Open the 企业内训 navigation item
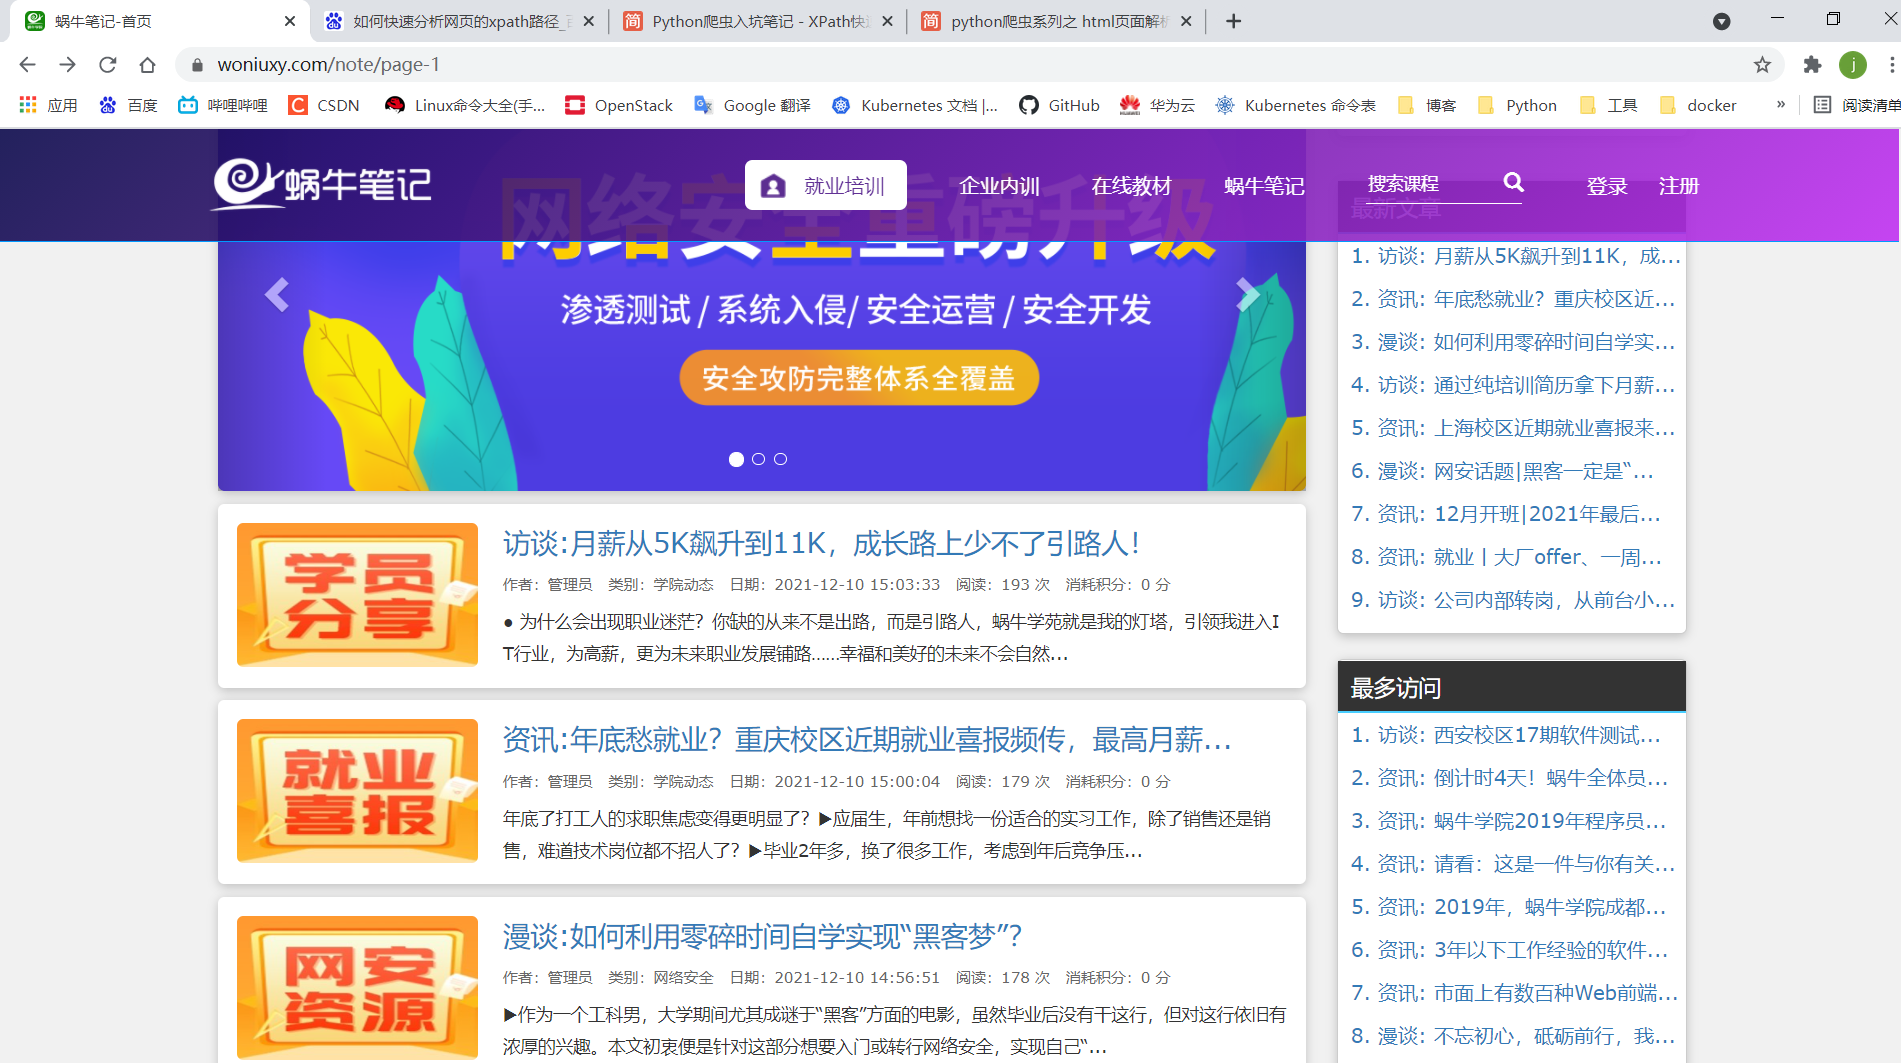Screen dimensions: 1901x1063 click(x=999, y=186)
